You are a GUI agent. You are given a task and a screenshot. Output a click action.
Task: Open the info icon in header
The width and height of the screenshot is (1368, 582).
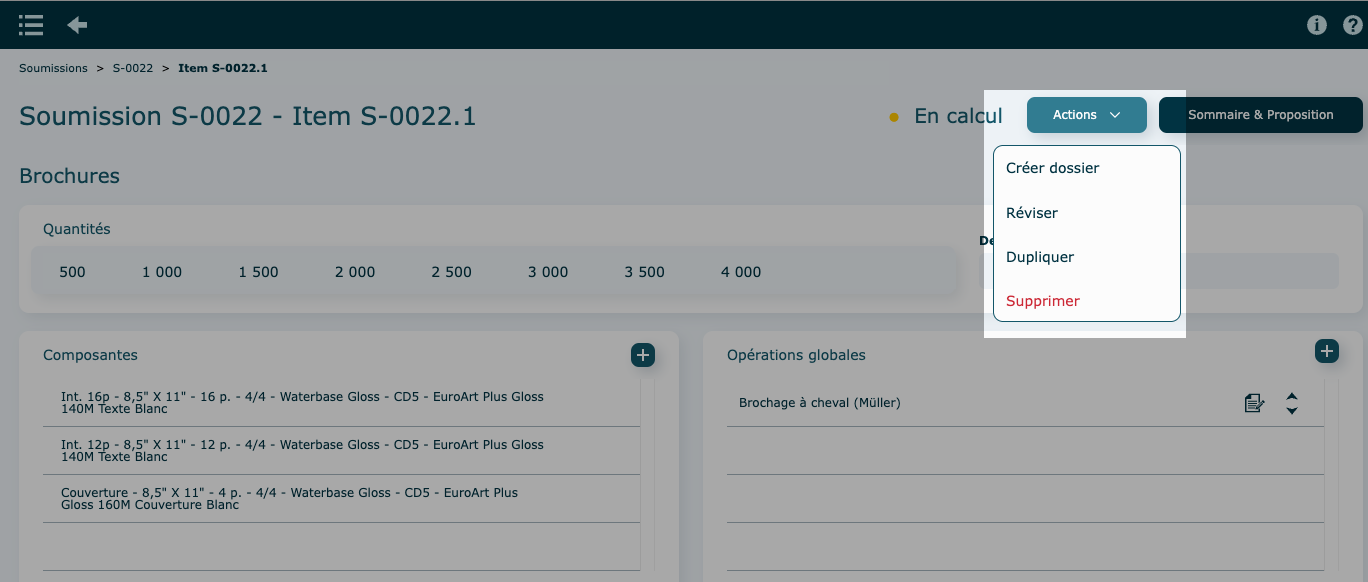pyautogui.click(x=1317, y=25)
